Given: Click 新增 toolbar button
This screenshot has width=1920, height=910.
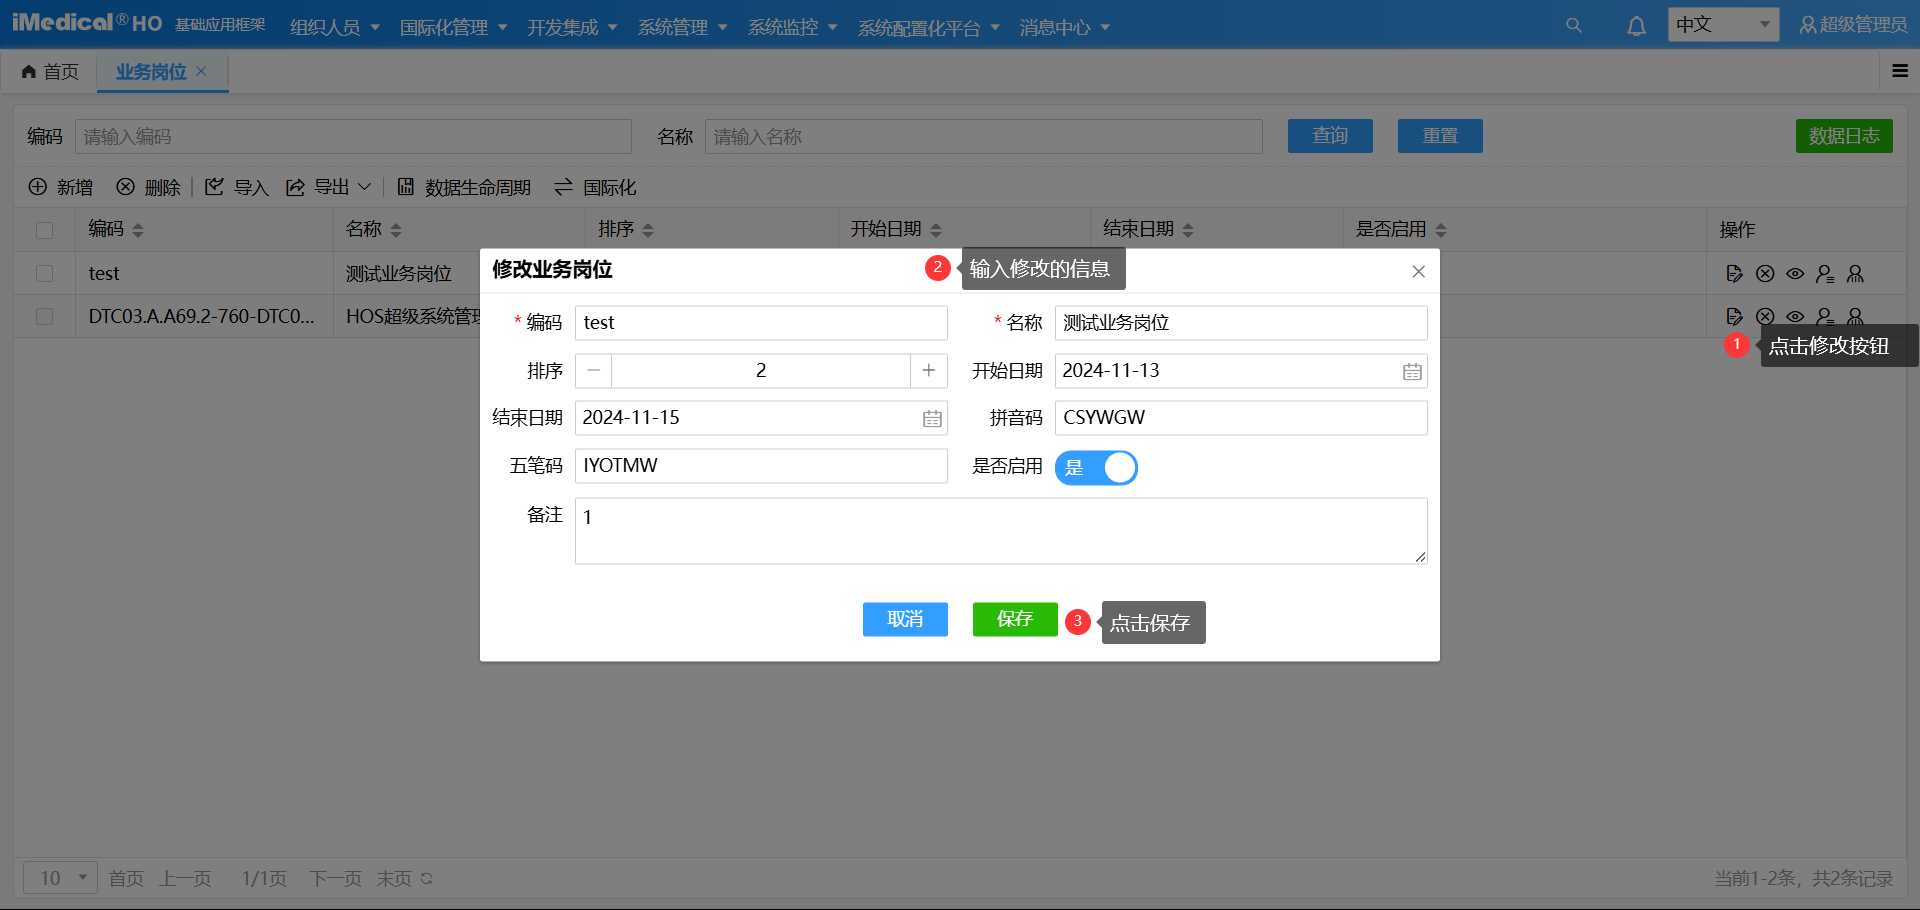Looking at the screenshot, I should 61,187.
